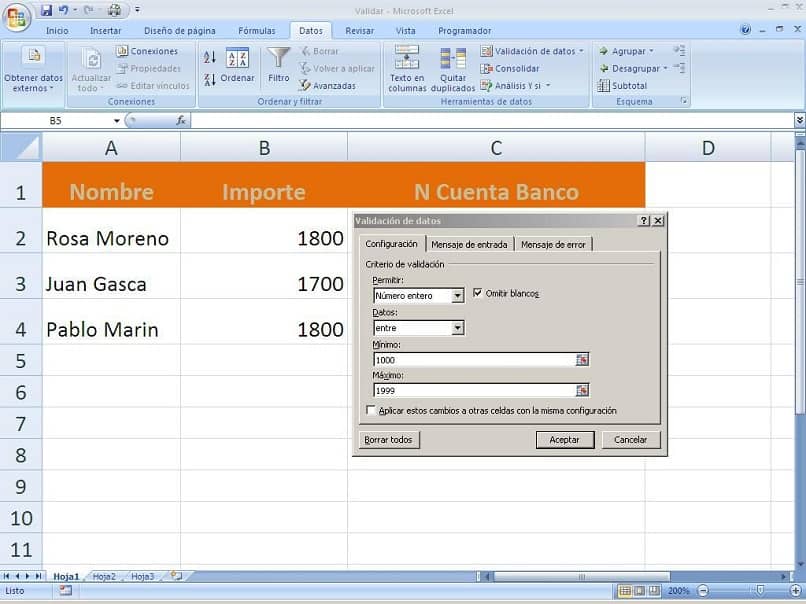806x604 pixels.
Task: Click the Subtotal icon
Action: coord(603,85)
